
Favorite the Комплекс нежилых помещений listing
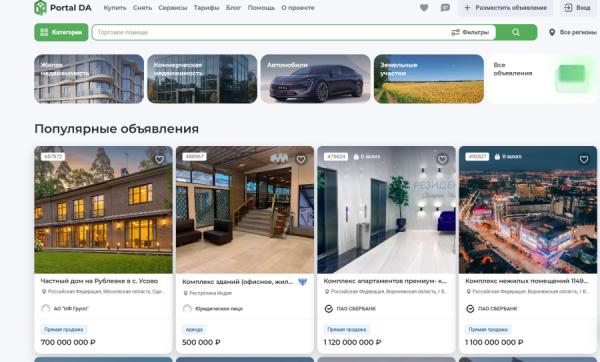coord(584,159)
